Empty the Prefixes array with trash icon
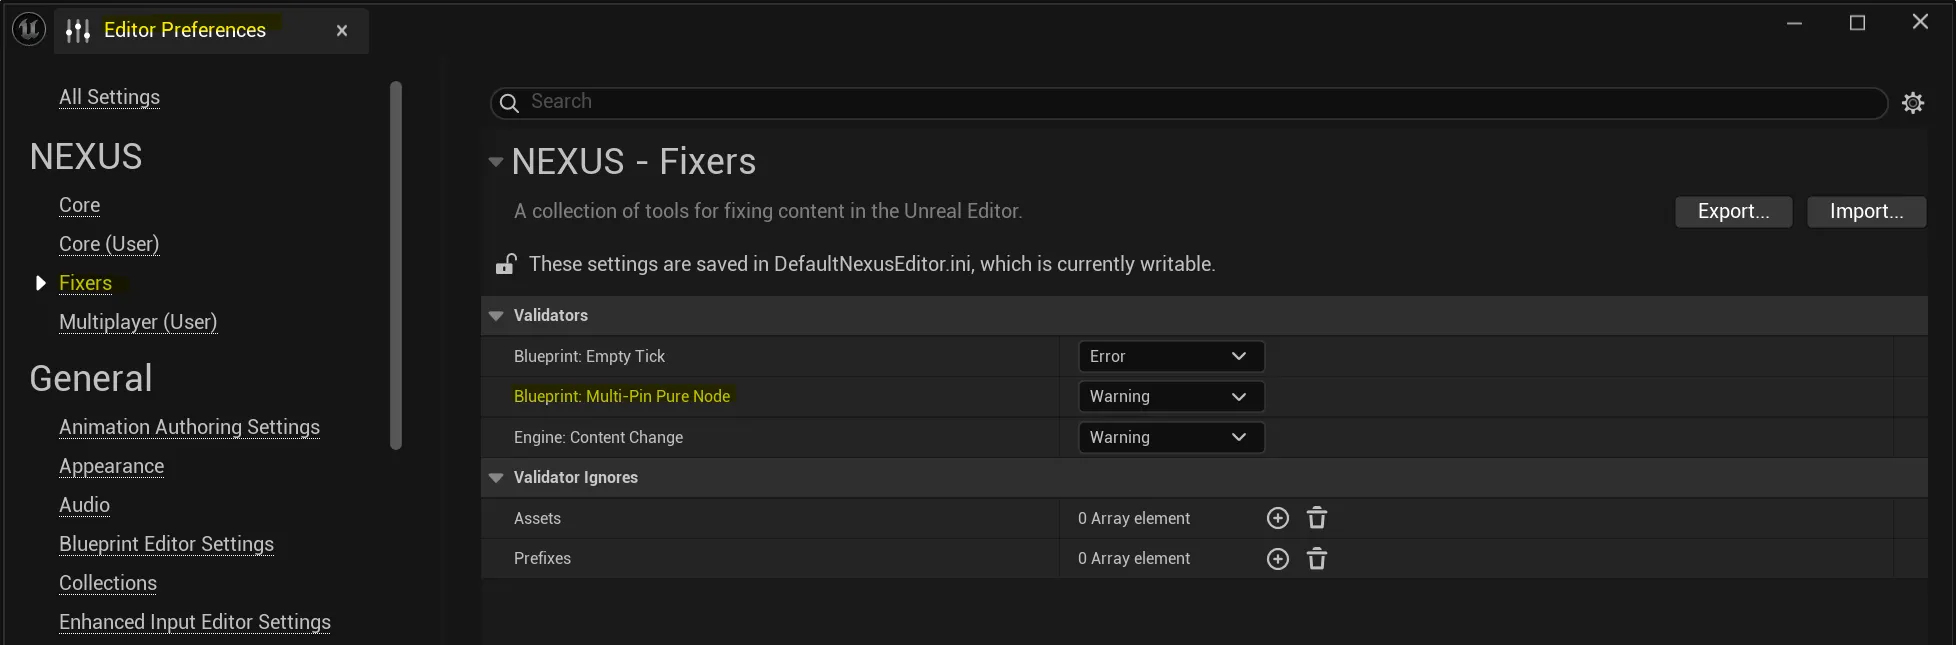This screenshot has height=645, width=1956. click(1317, 559)
